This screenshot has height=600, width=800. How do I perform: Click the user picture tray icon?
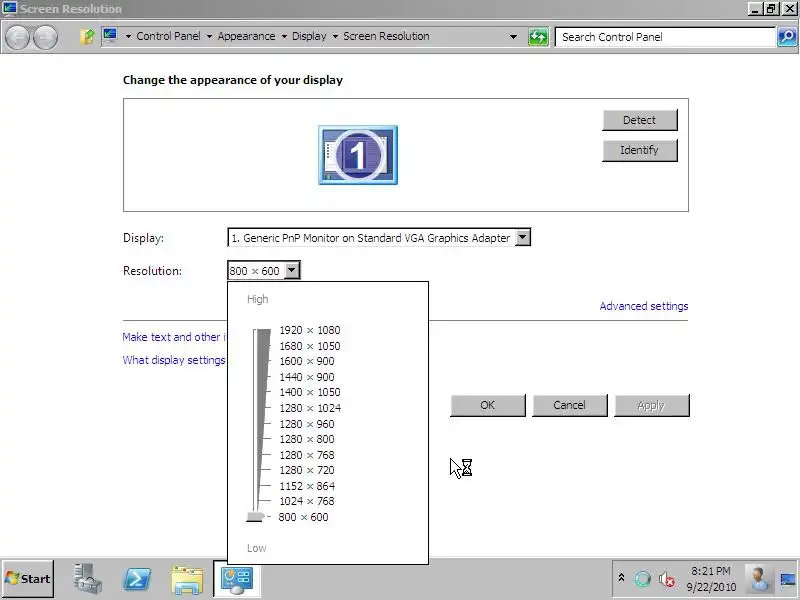759,579
